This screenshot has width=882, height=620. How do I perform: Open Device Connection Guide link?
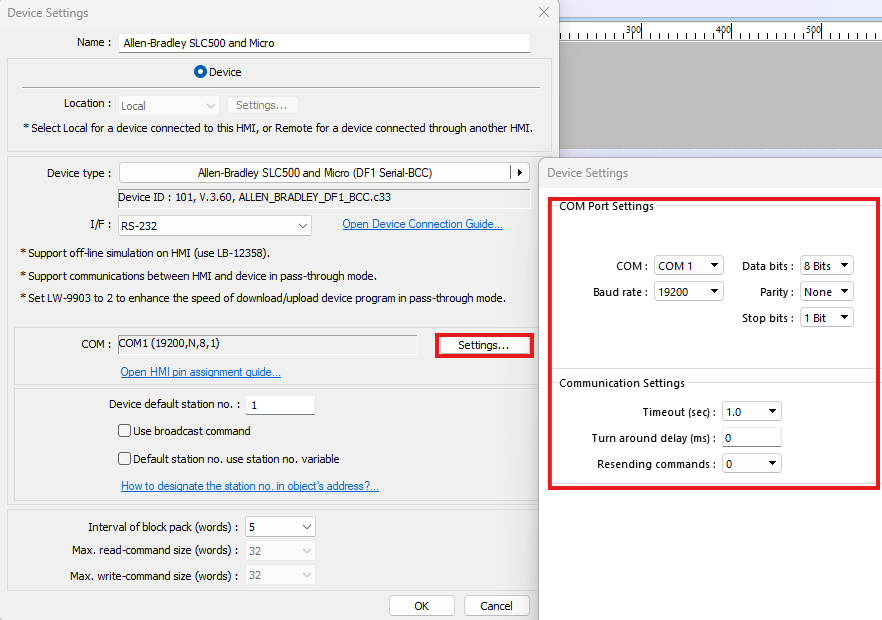point(422,224)
